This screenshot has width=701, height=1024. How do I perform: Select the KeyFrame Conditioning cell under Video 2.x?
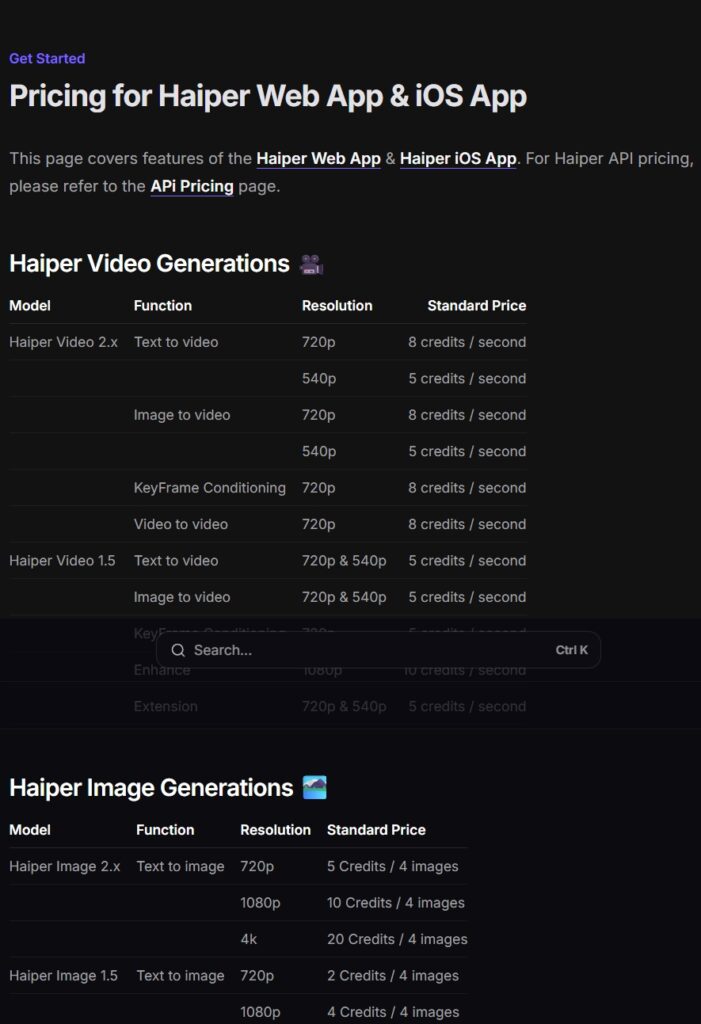(209, 488)
